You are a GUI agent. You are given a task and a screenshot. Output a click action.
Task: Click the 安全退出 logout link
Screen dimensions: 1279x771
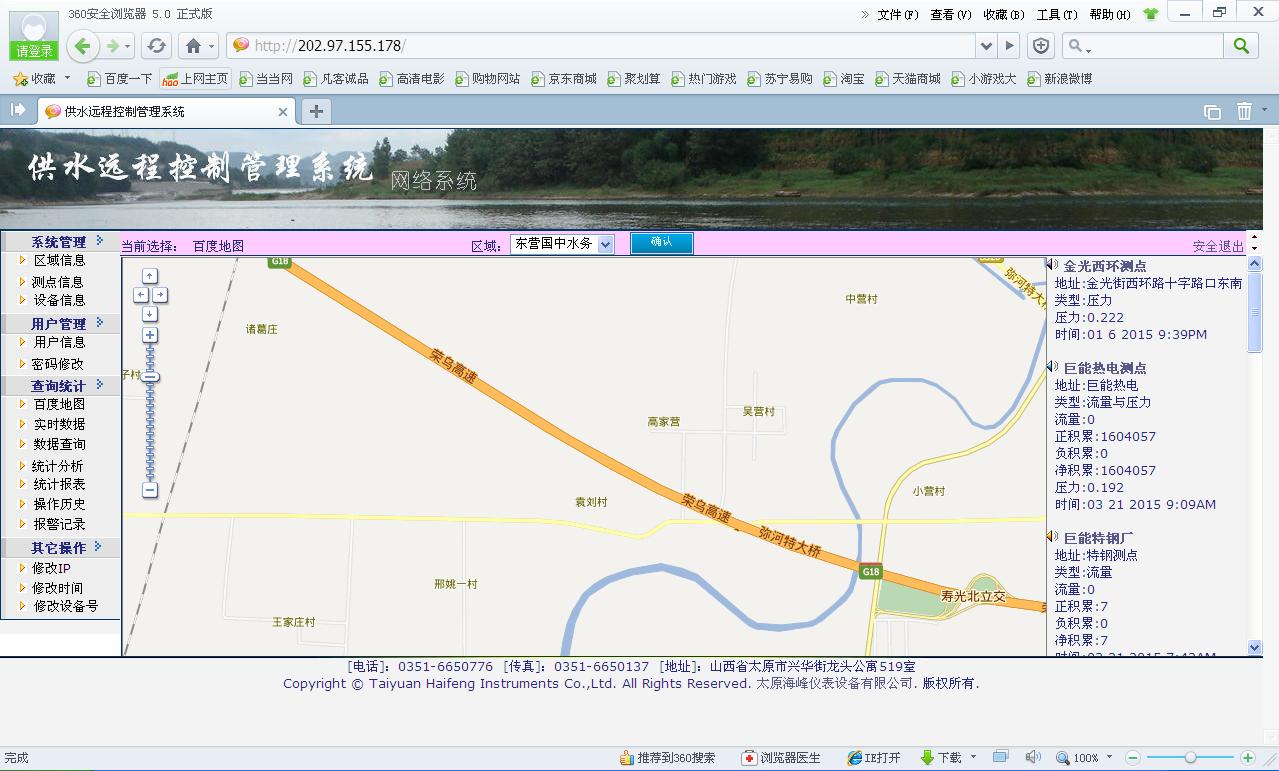click(x=1218, y=246)
